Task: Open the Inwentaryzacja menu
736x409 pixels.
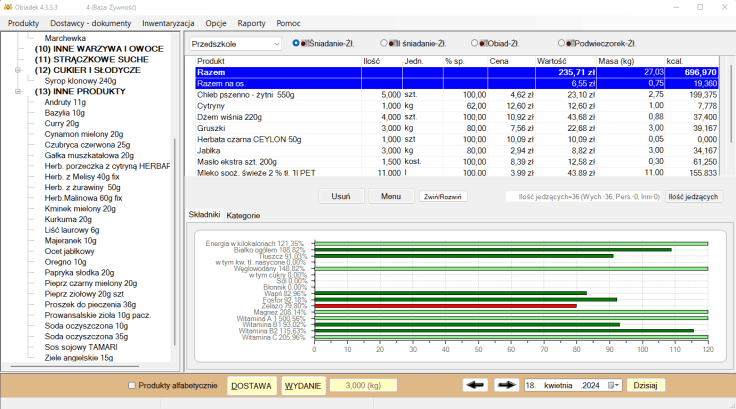Action: point(170,22)
